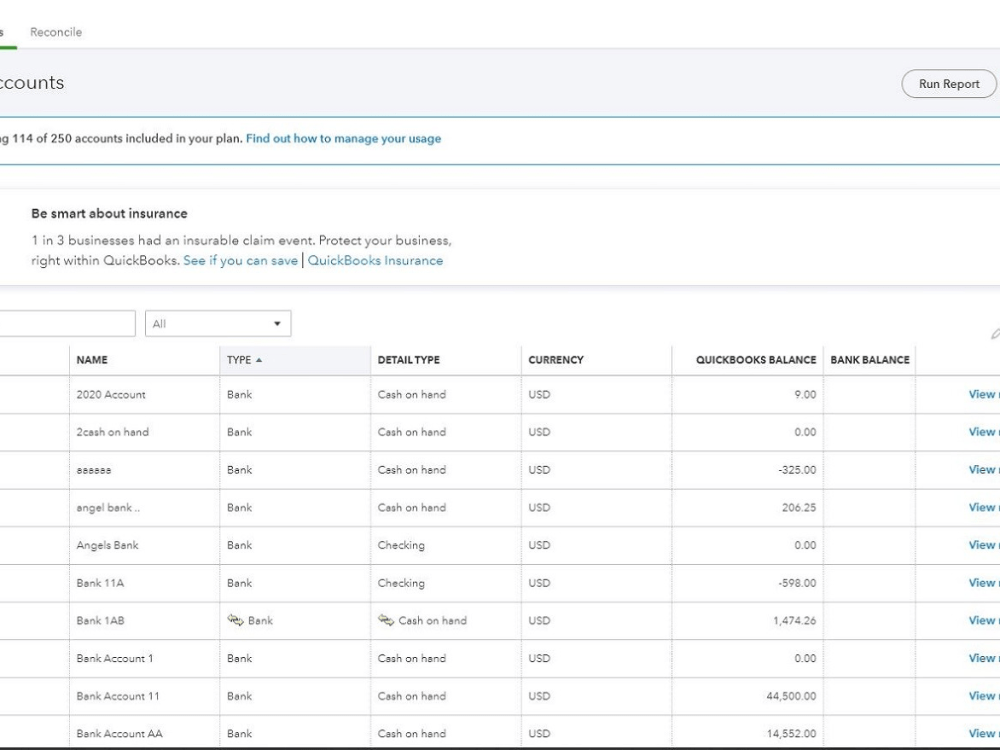This screenshot has height=750, width=1000.
Task: Click the pencil edit icon above the table
Action: (995, 334)
